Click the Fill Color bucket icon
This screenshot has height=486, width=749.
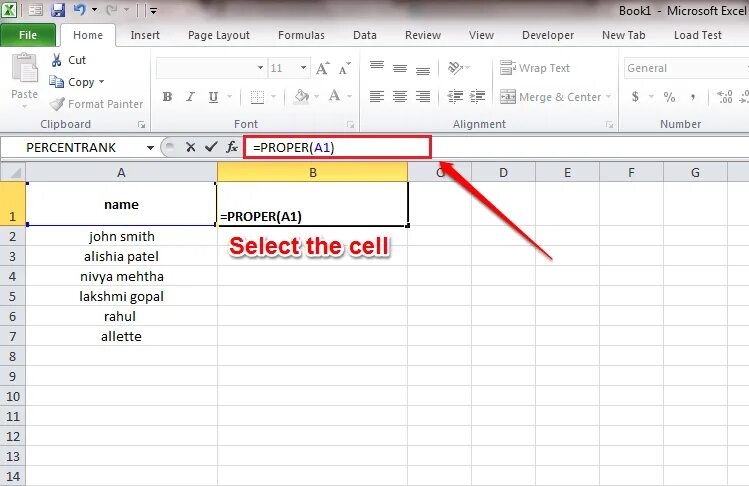[301, 97]
